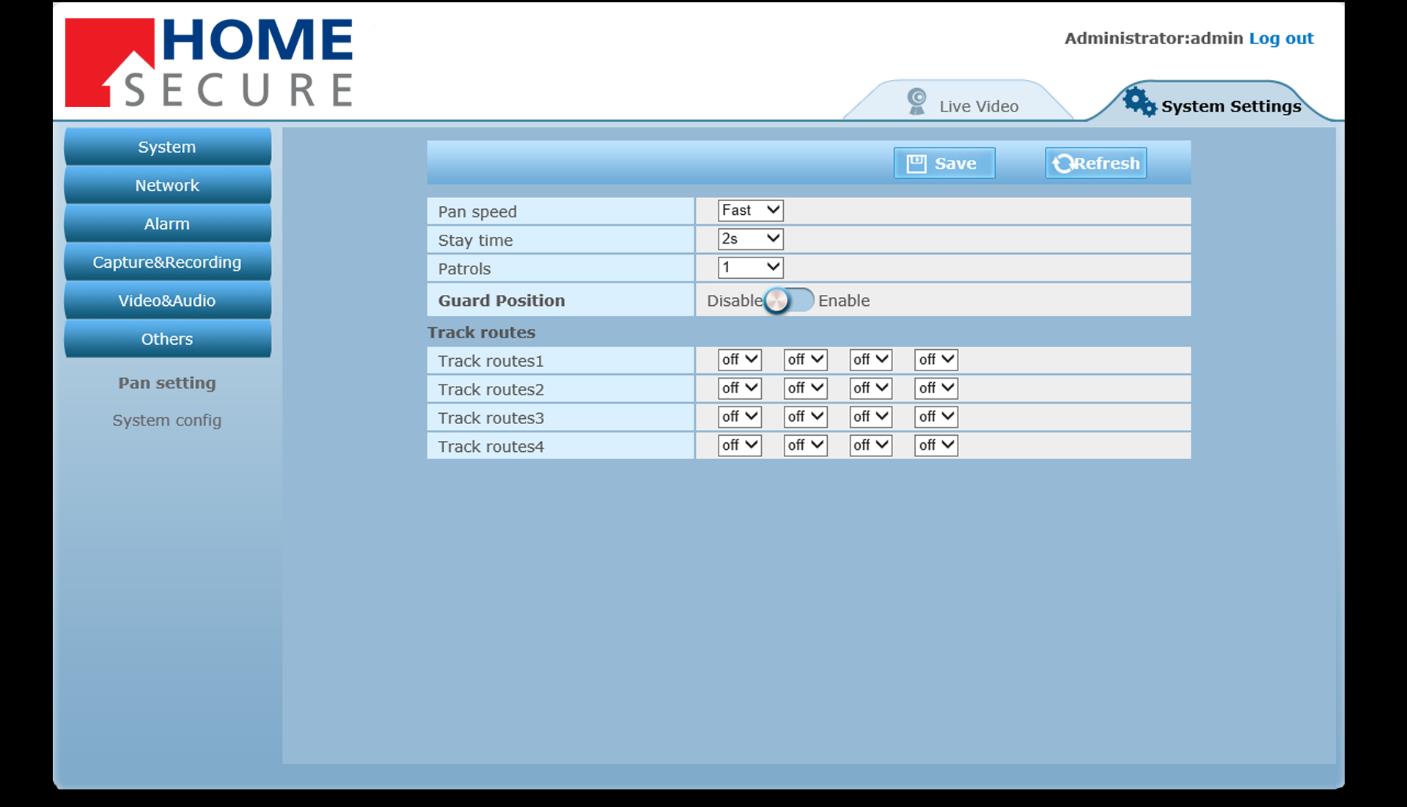This screenshot has height=807, width=1407.
Task: Open the Video&Audio menu
Action: [167, 300]
